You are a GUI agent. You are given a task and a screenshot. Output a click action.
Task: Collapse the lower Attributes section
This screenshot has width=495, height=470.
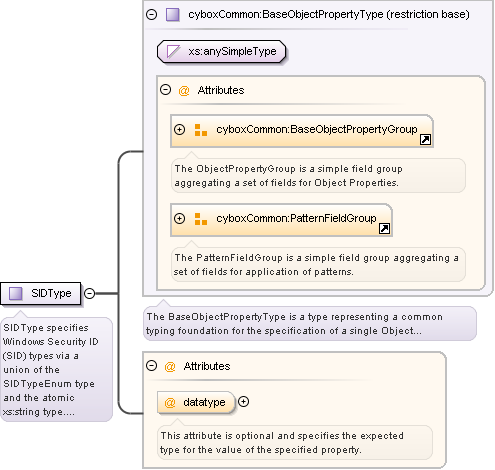[x=151, y=366]
